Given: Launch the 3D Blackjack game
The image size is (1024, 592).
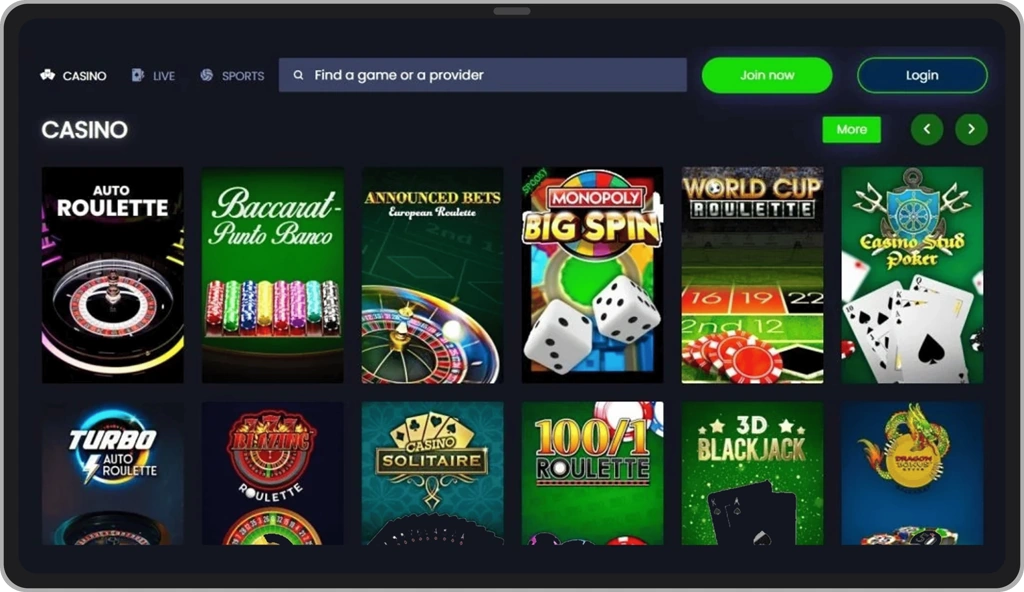Looking at the screenshot, I should [x=752, y=473].
